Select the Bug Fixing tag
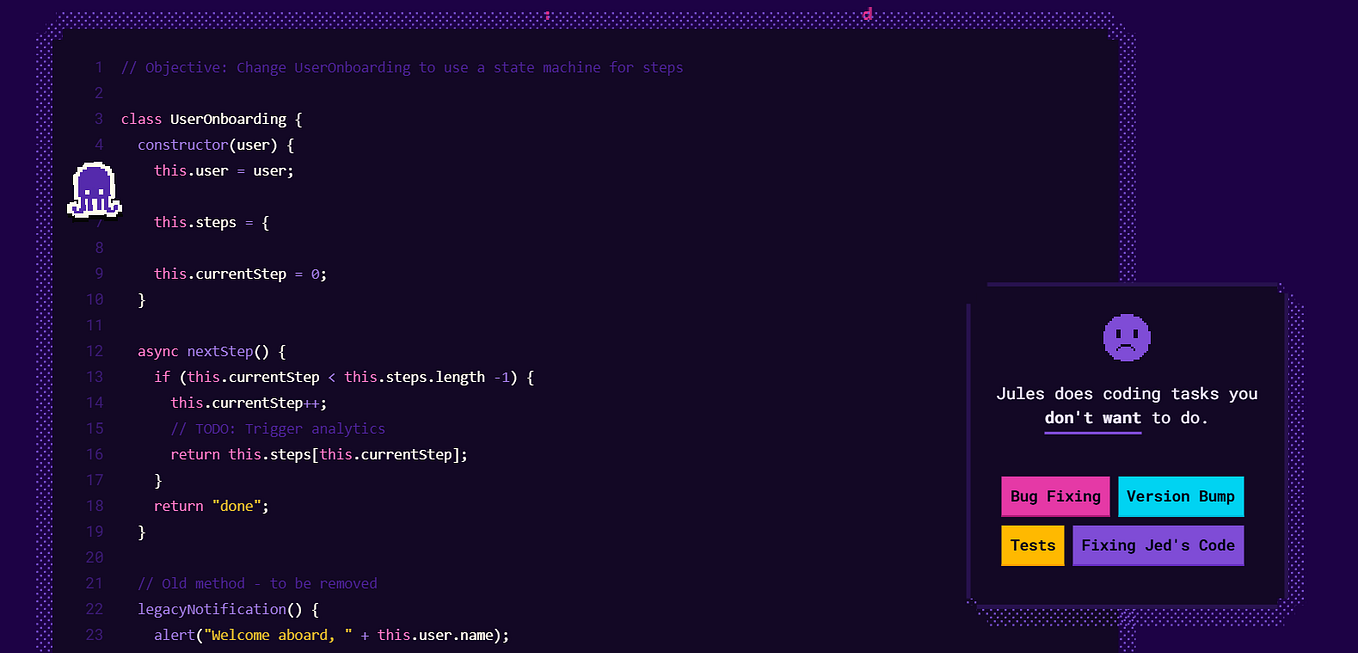The width and height of the screenshot is (1358, 653). pyautogui.click(x=1055, y=496)
